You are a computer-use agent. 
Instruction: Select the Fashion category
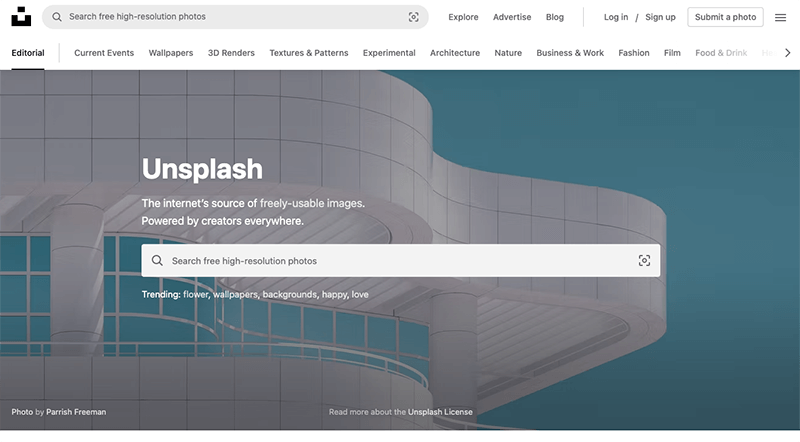point(634,53)
